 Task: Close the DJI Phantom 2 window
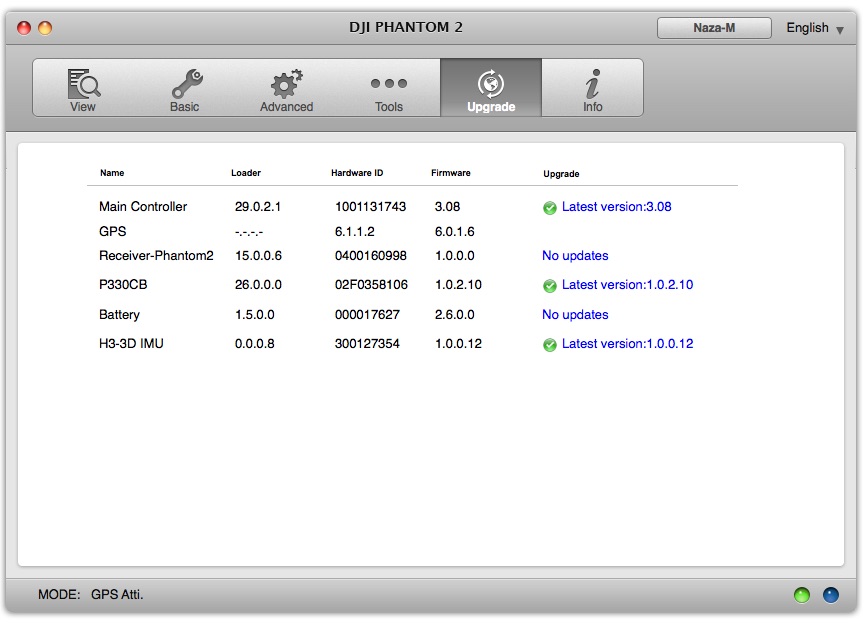pyautogui.click(x=24, y=28)
